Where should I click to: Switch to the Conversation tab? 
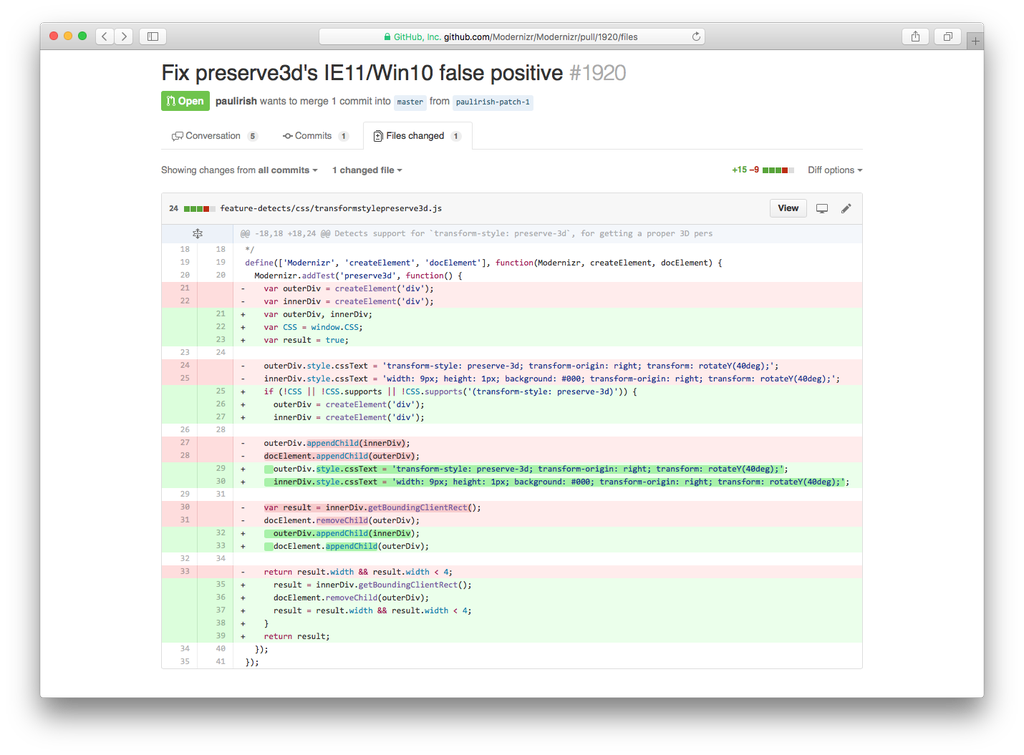(214, 136)
